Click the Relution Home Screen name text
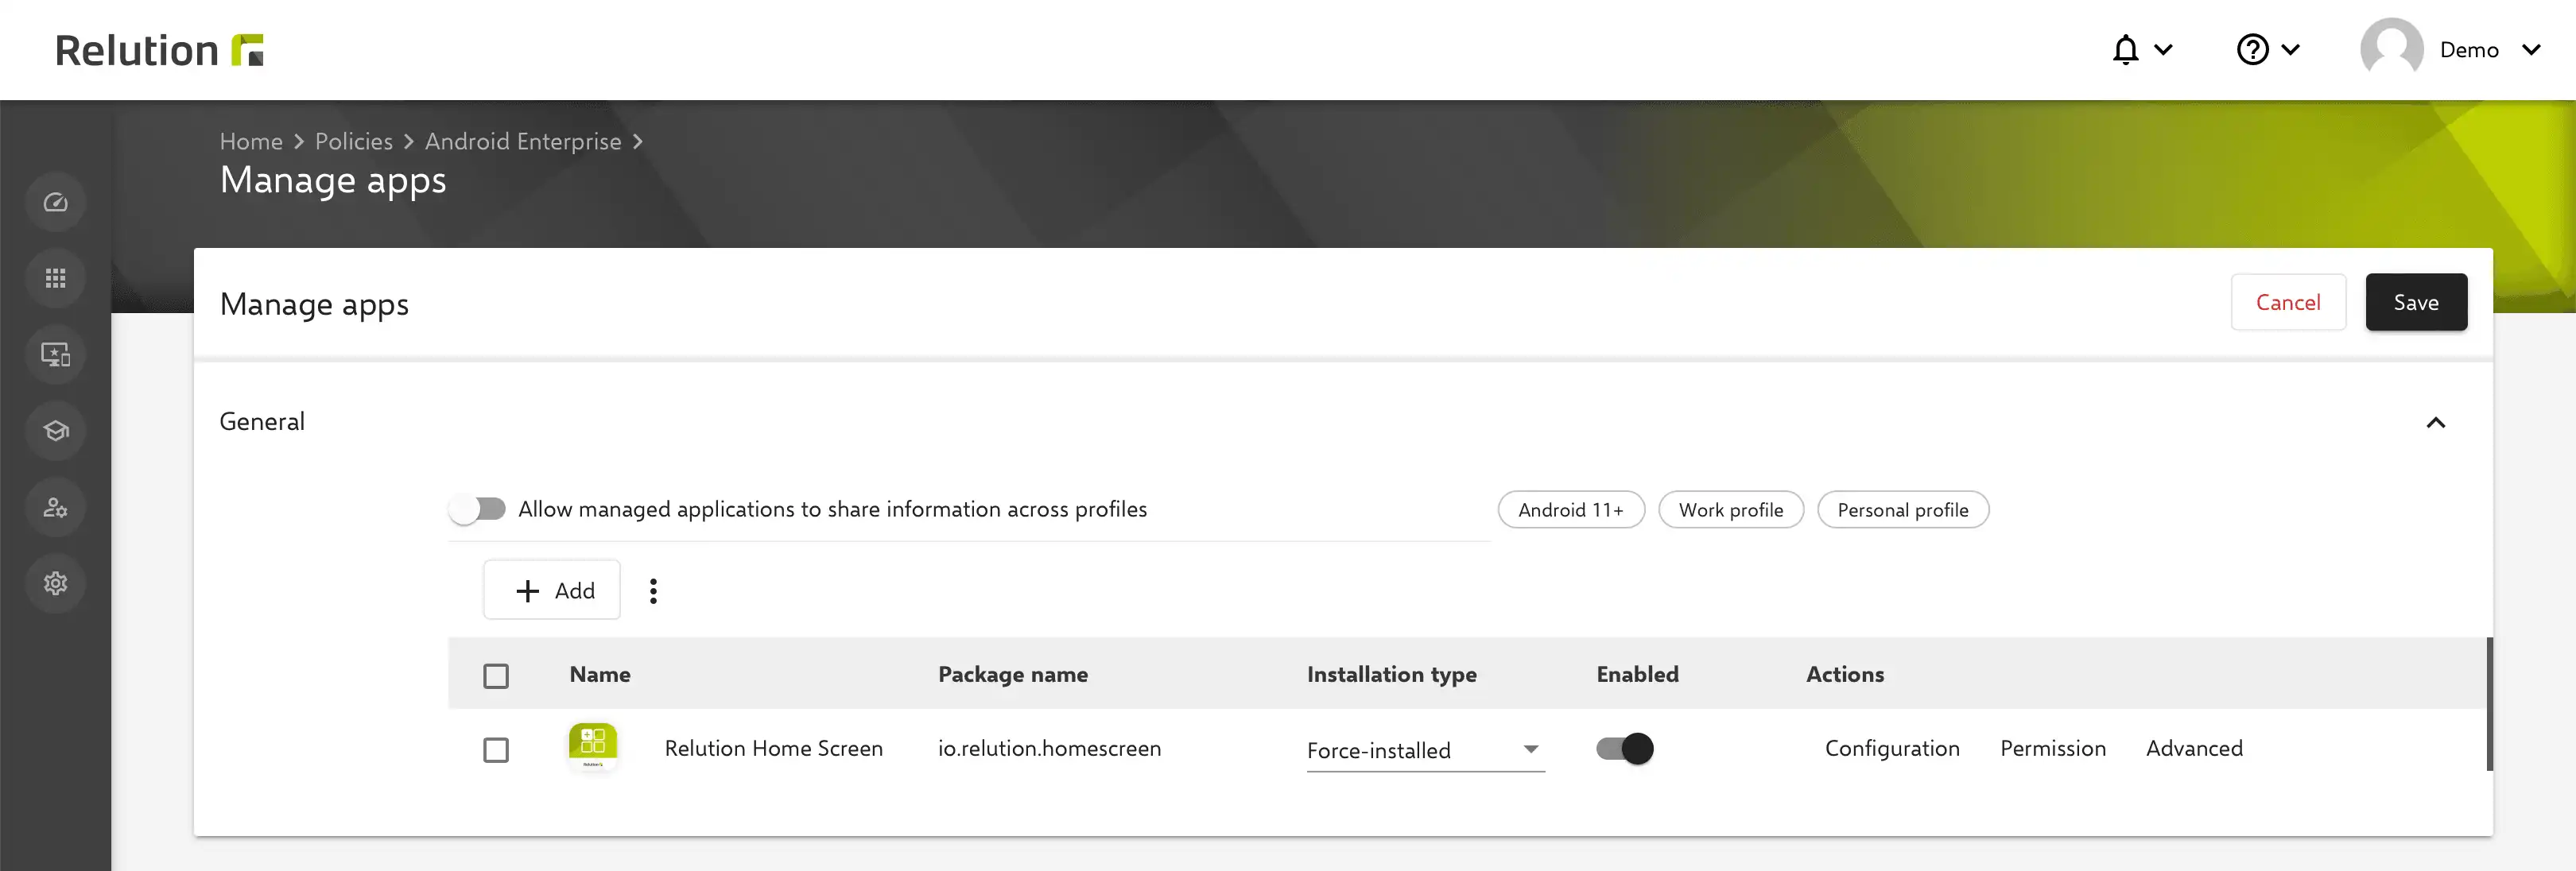2576x871 pixels. point(773,748)
